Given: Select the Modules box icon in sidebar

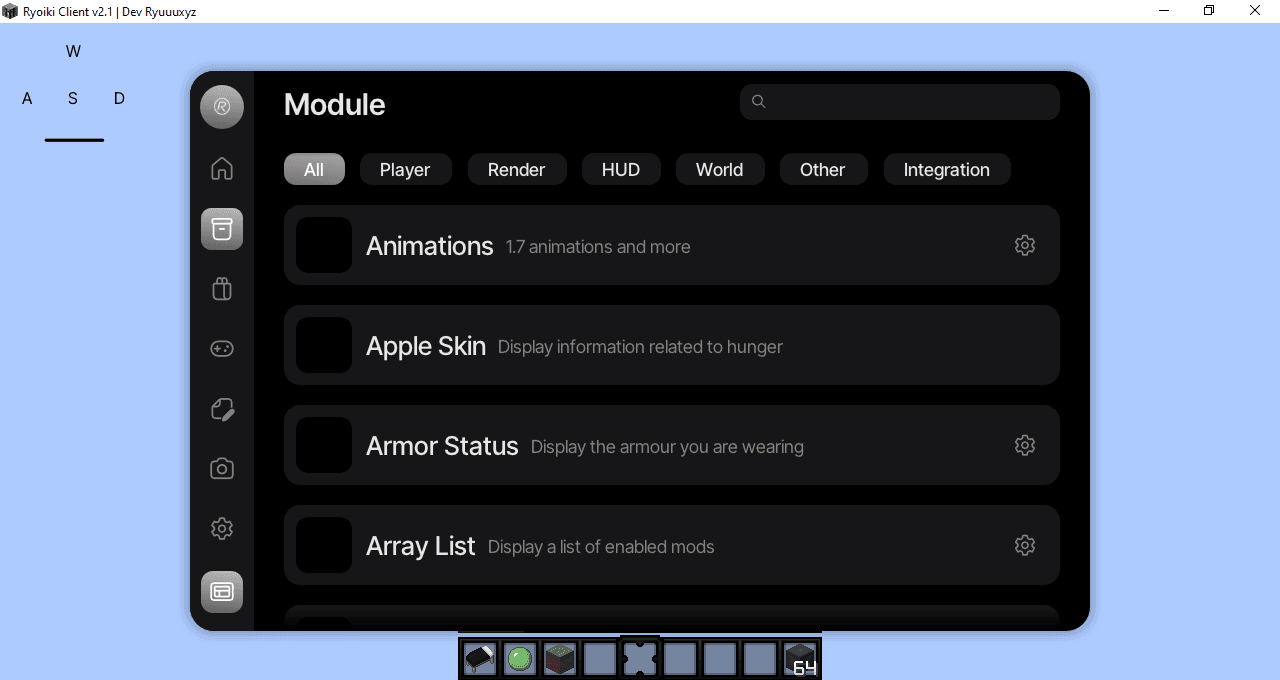Looking at the screenshot, I should [x=222, y=229].
